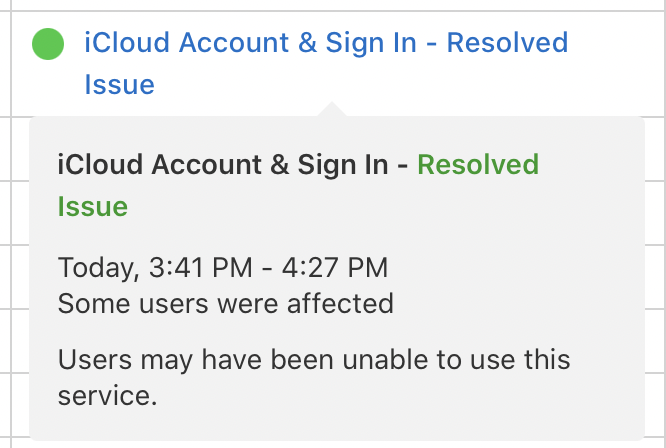This screenshot has width=666, height=448.
Task: Click the green Issue word in the popup
Action: click(93, 207)
